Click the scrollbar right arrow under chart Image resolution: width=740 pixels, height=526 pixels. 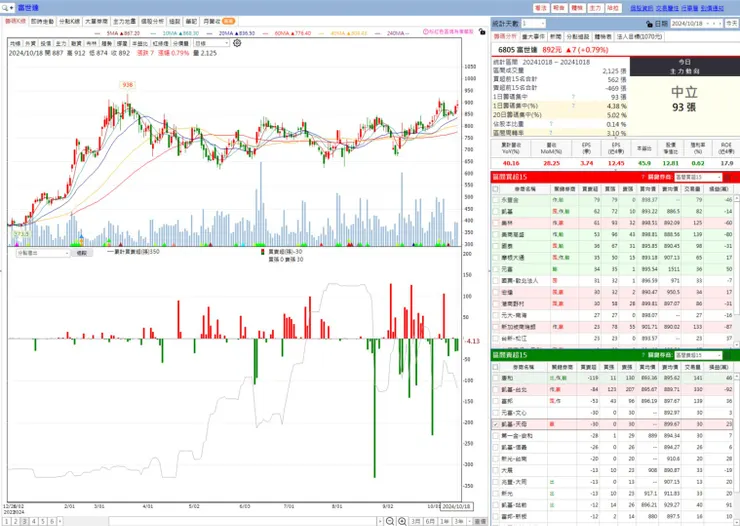[x=380, y=521]
